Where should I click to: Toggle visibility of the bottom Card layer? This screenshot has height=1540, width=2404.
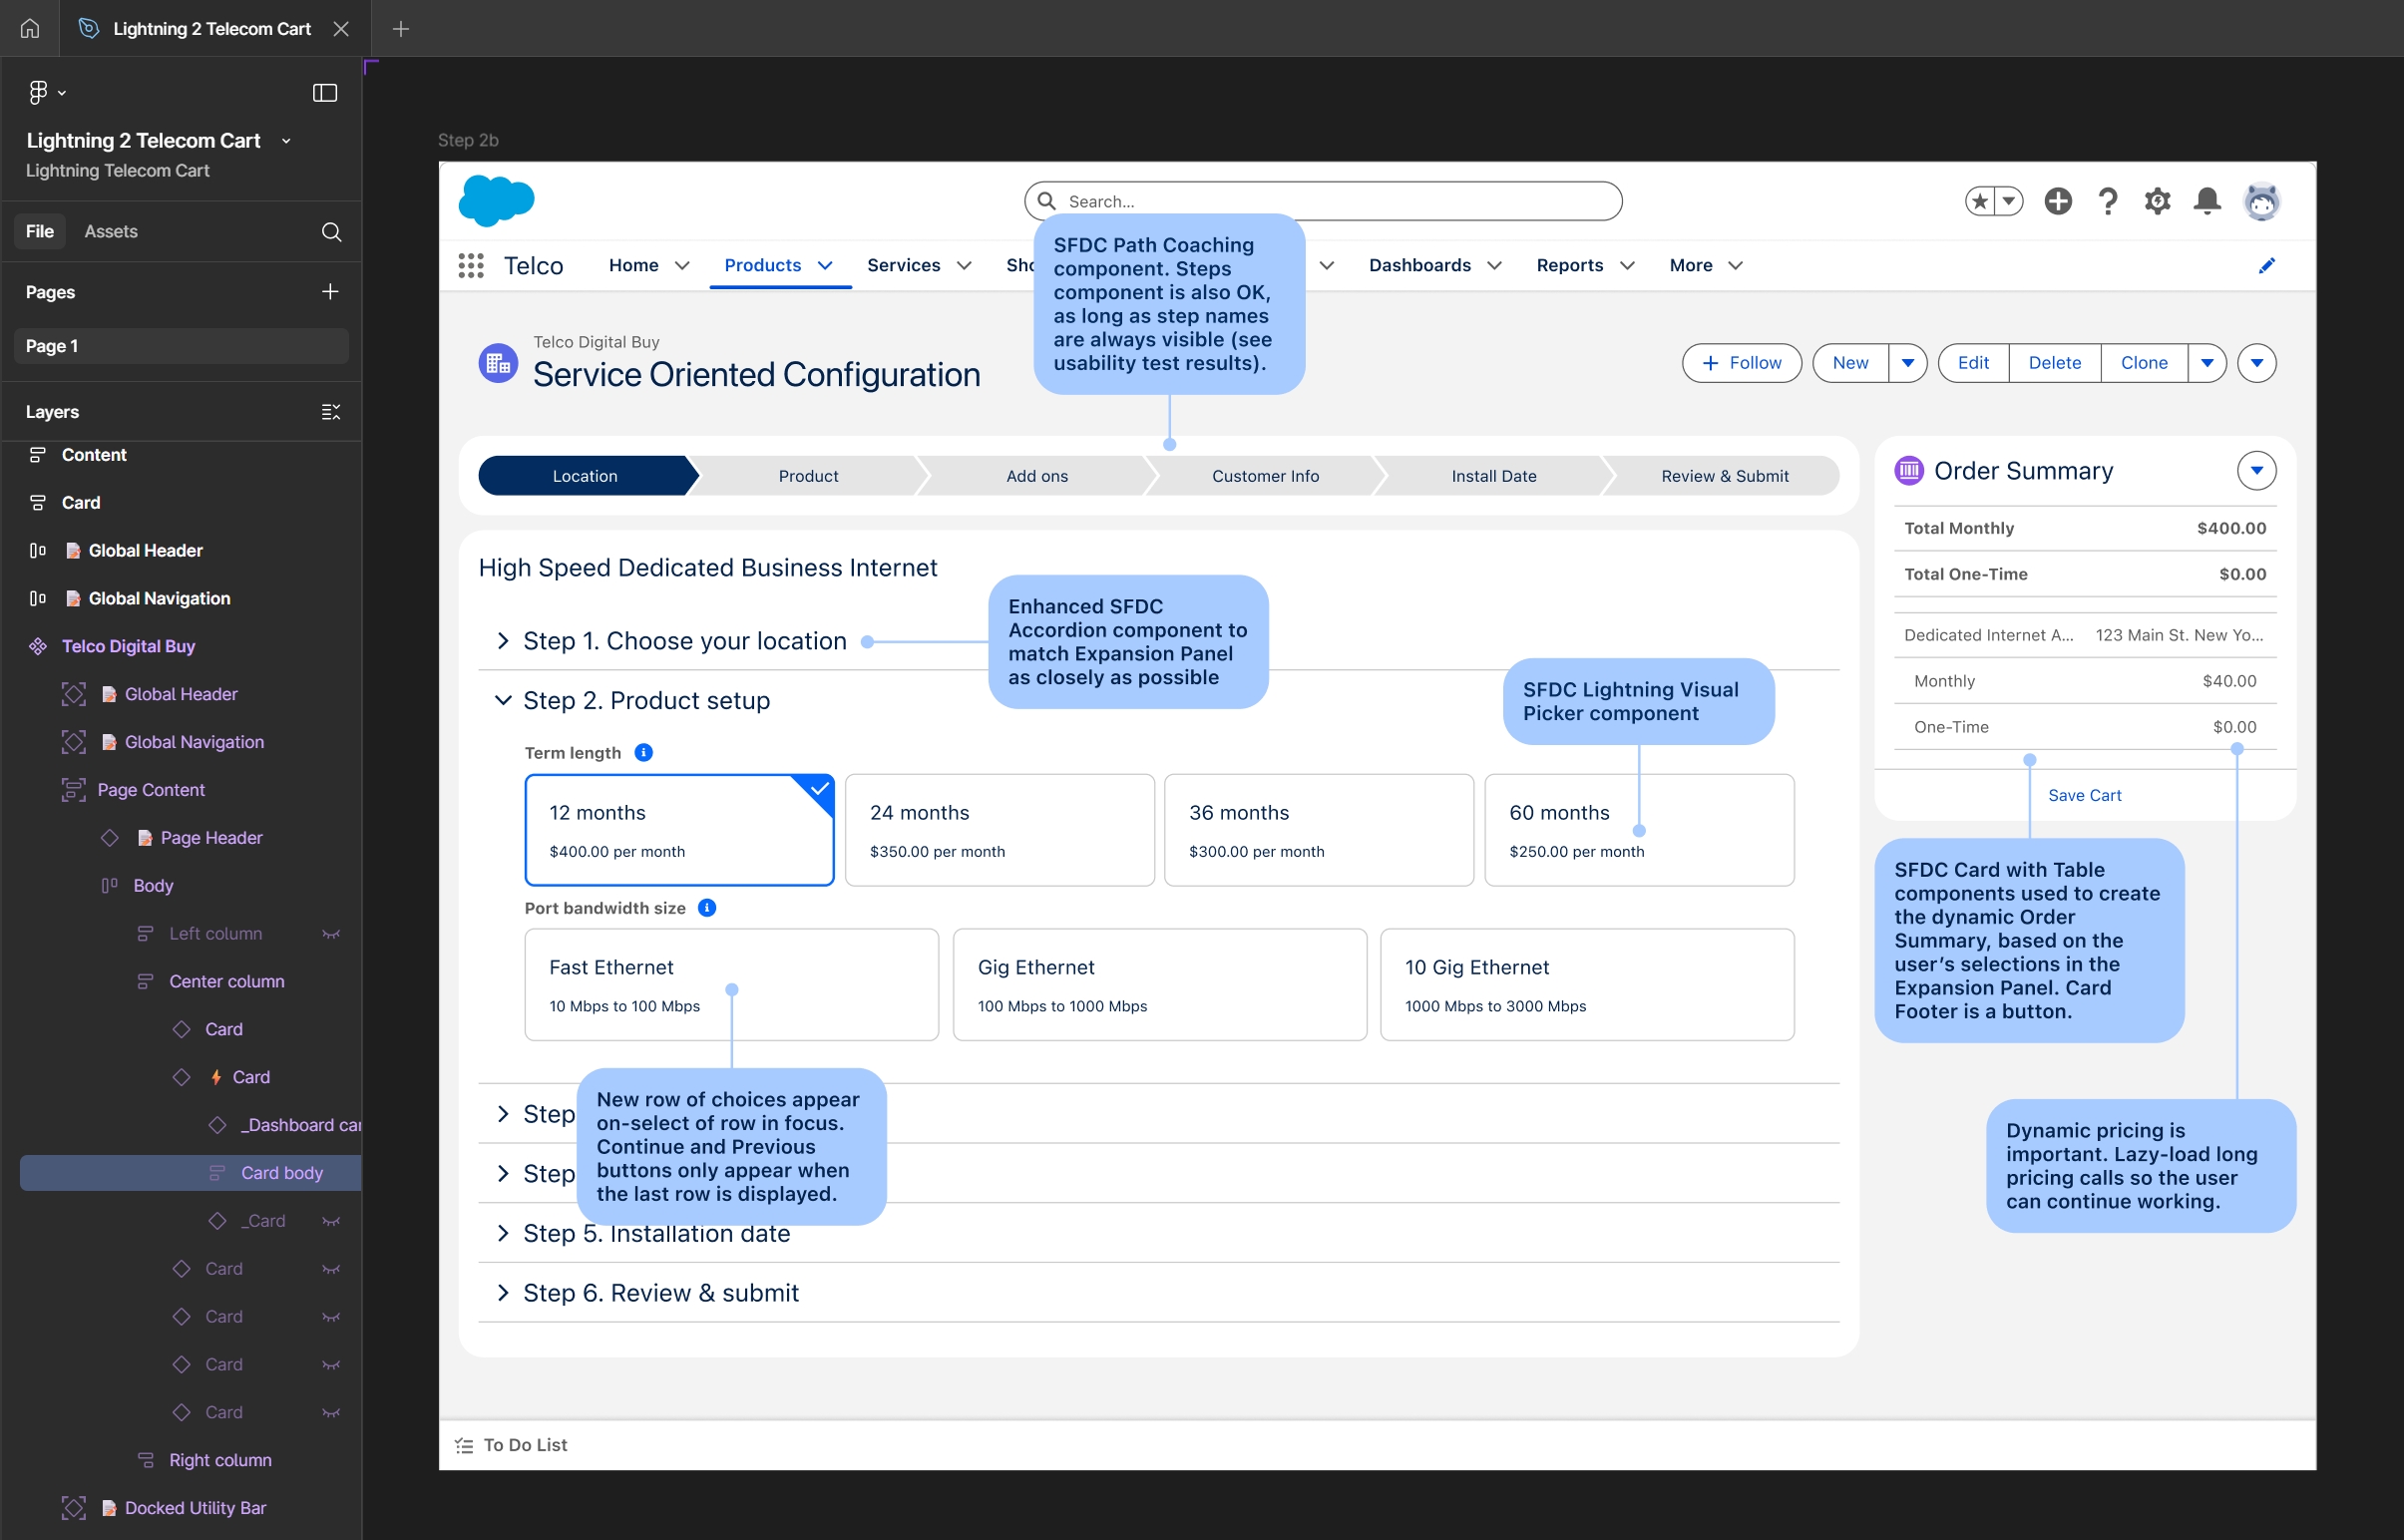click(331, 1411)
